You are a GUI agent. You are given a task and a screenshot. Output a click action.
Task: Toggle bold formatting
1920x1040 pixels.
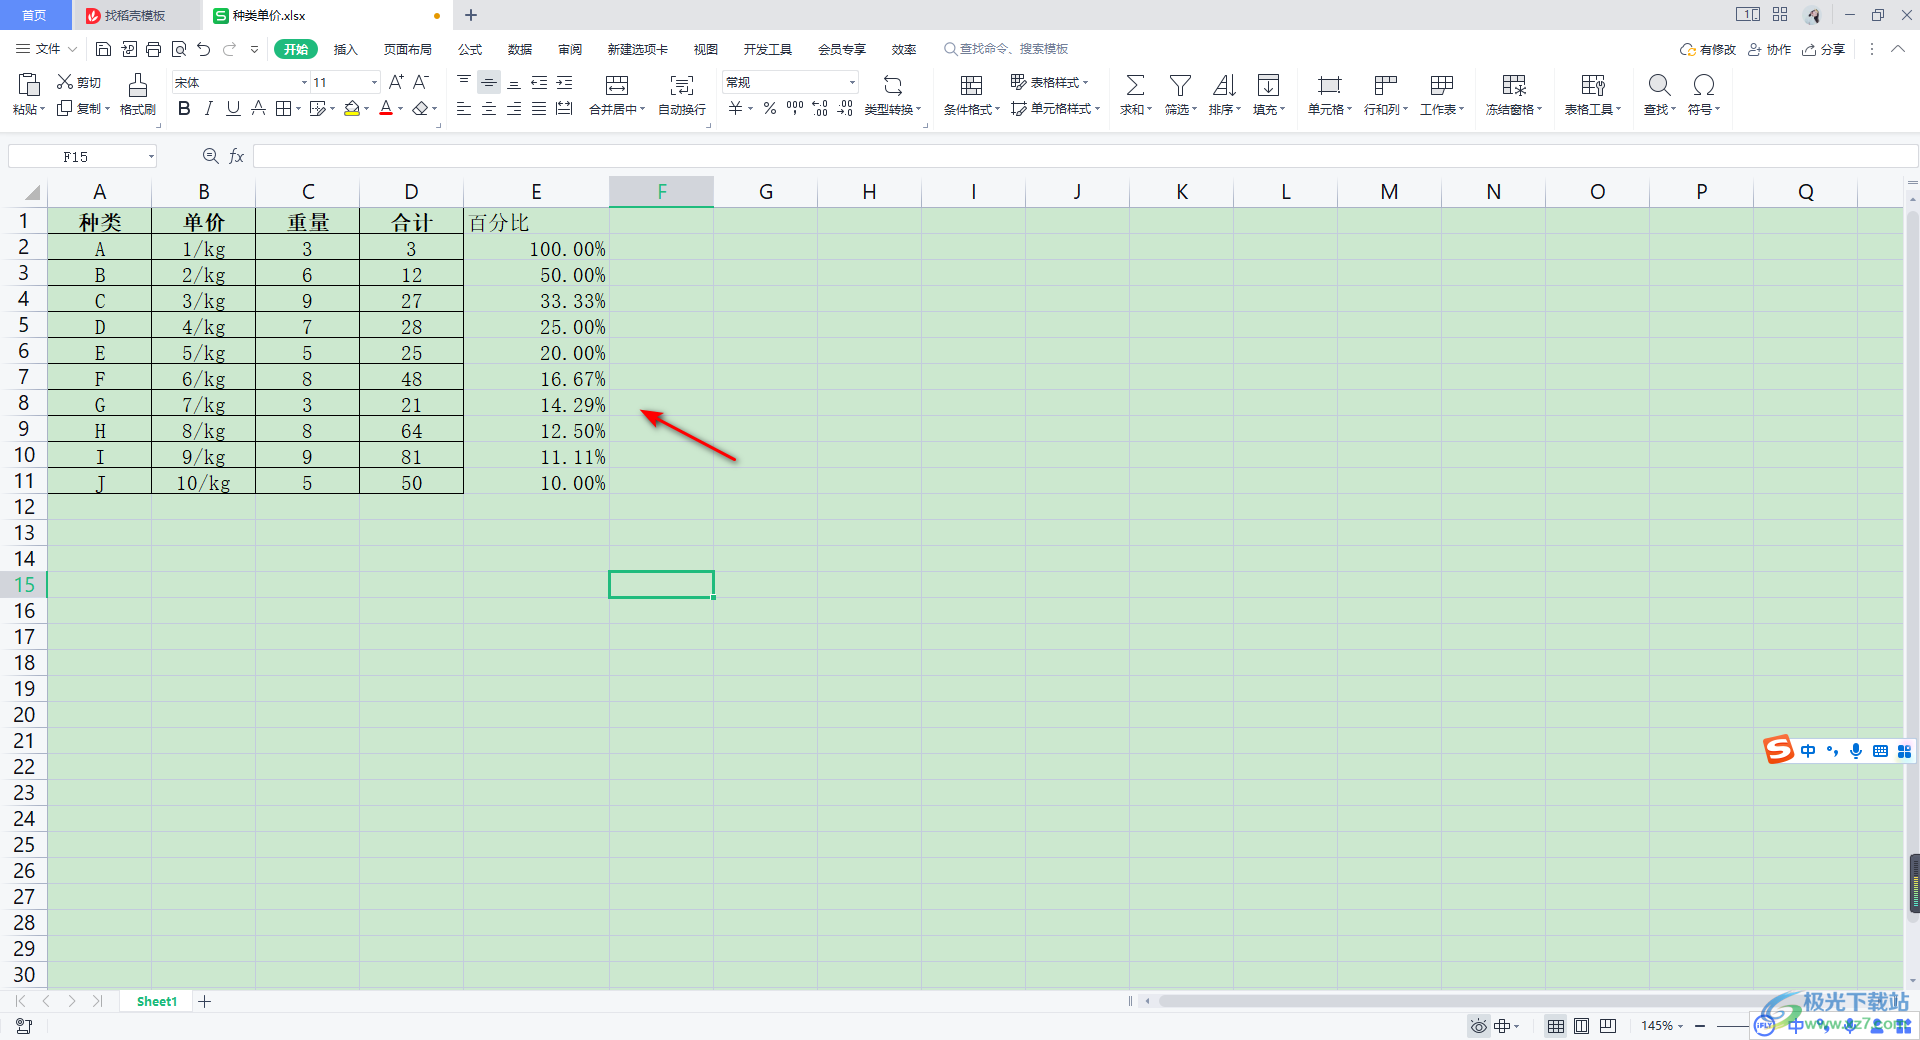pyautogui.click(x=184, y=108)
